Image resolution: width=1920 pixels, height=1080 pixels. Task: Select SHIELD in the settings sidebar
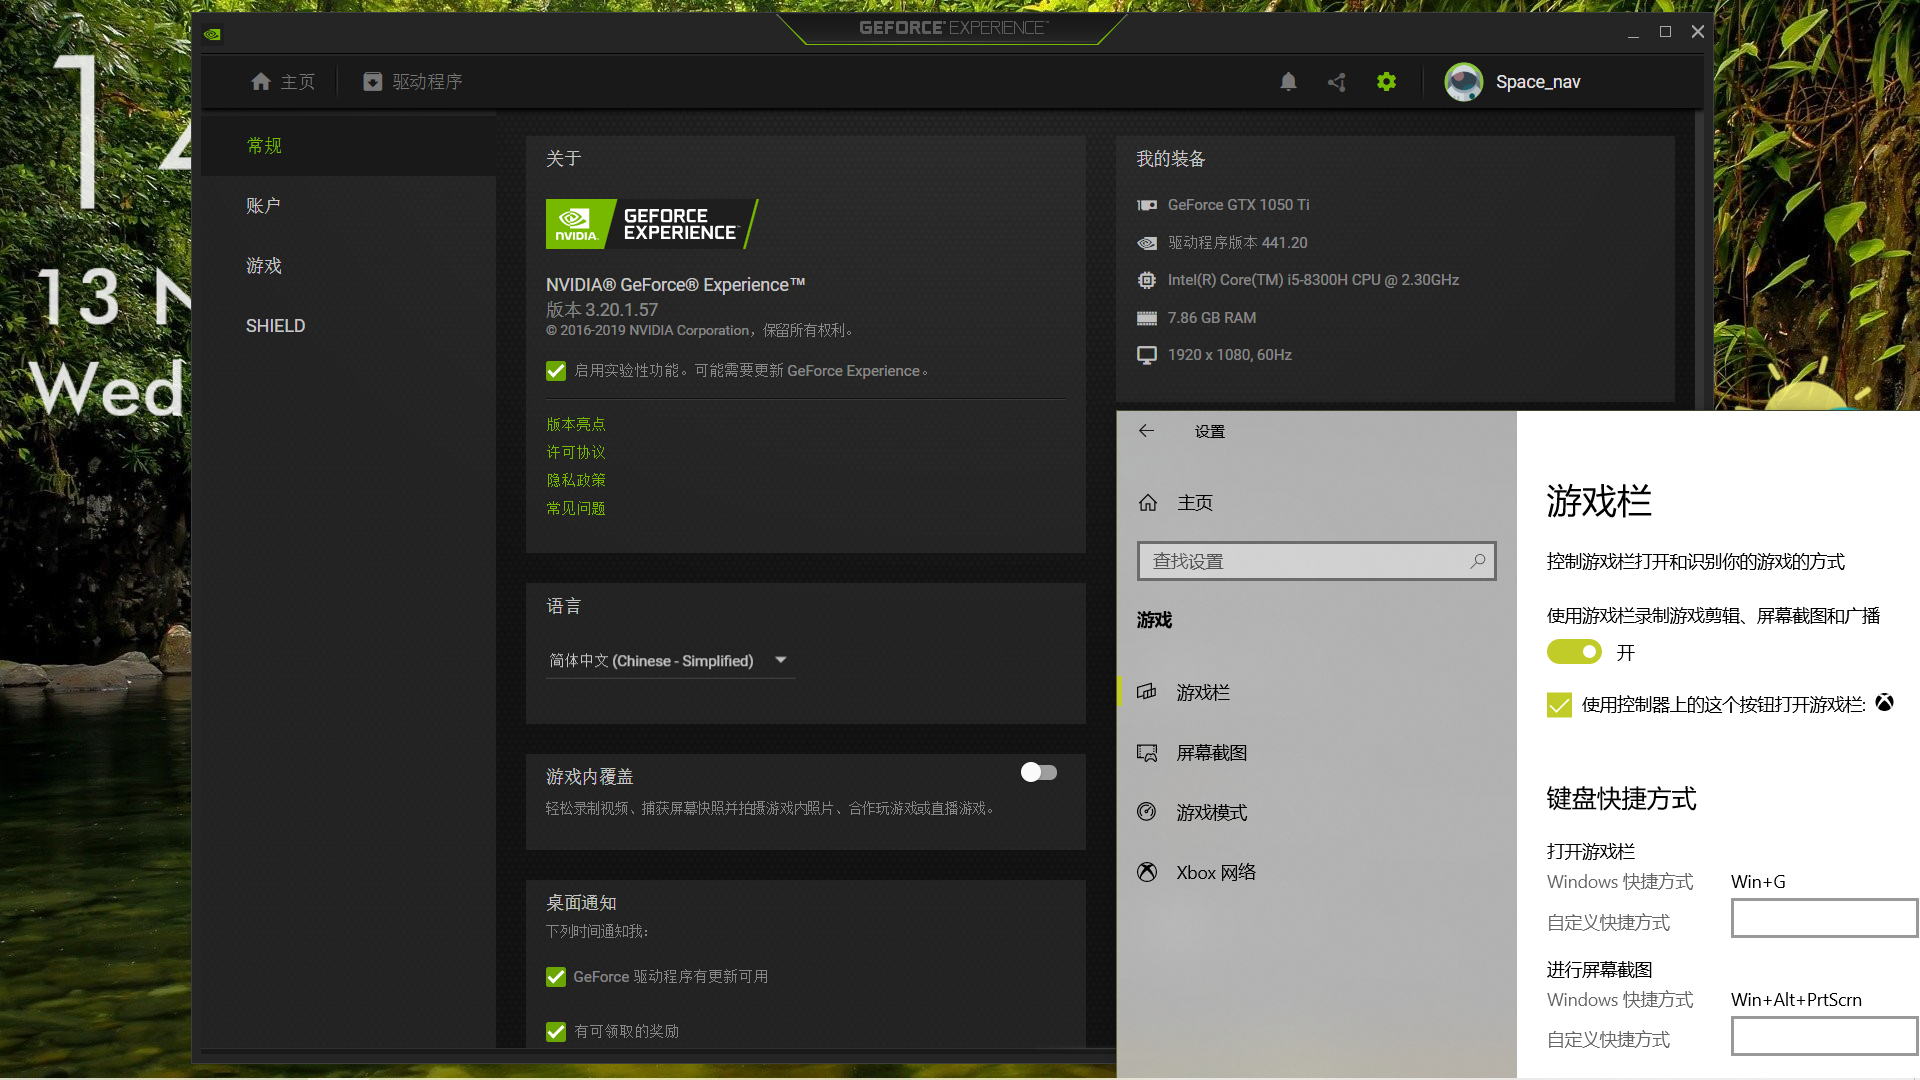click(x=348, y=326)
